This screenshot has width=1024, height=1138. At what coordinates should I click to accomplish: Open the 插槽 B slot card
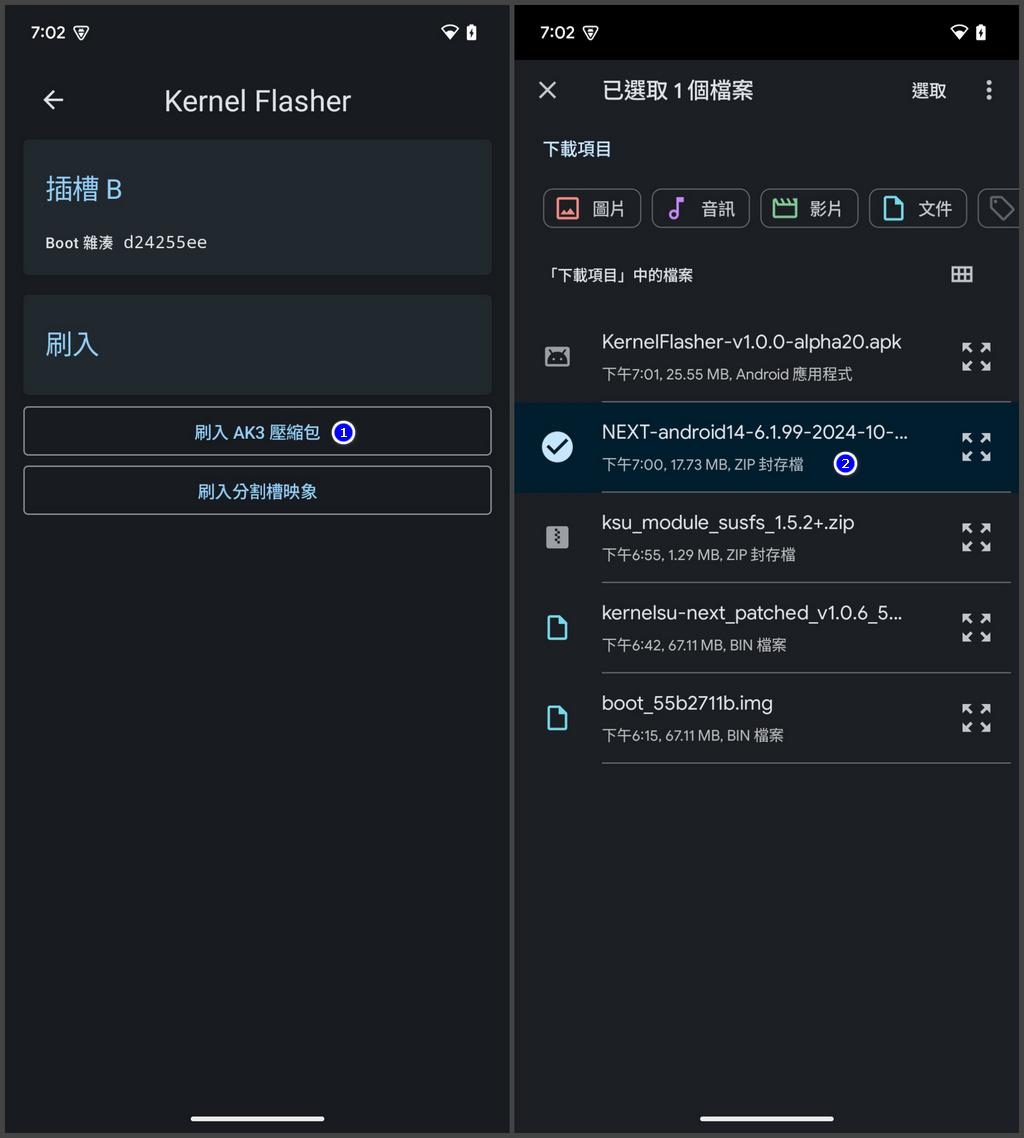(x=257, y=207)
